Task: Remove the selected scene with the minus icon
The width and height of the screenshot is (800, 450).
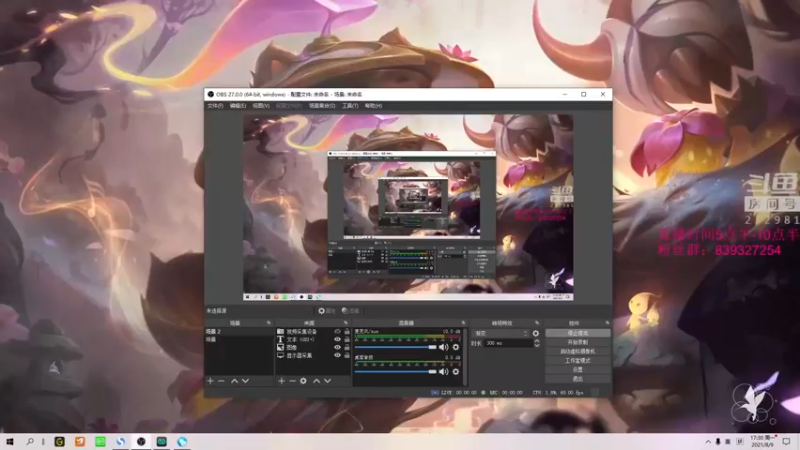Action: click(221, 381)
